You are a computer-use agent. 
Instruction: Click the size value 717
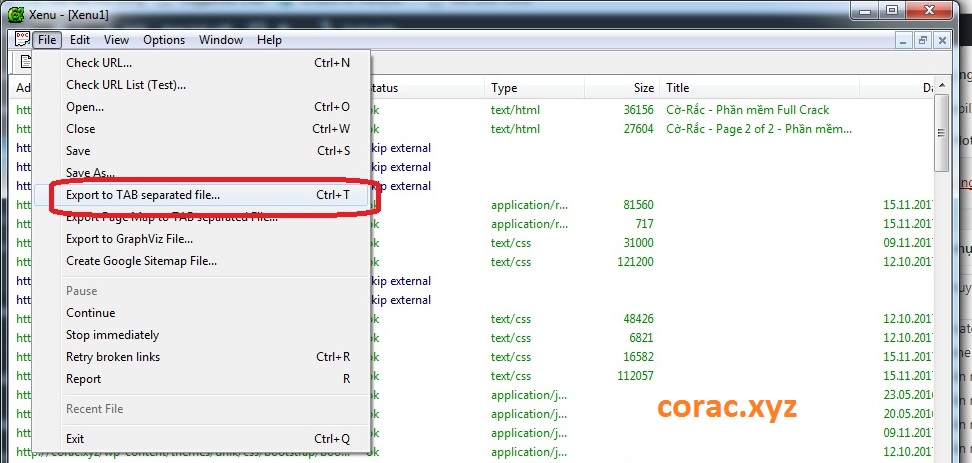pyautogui.click(x=645, y=224)
